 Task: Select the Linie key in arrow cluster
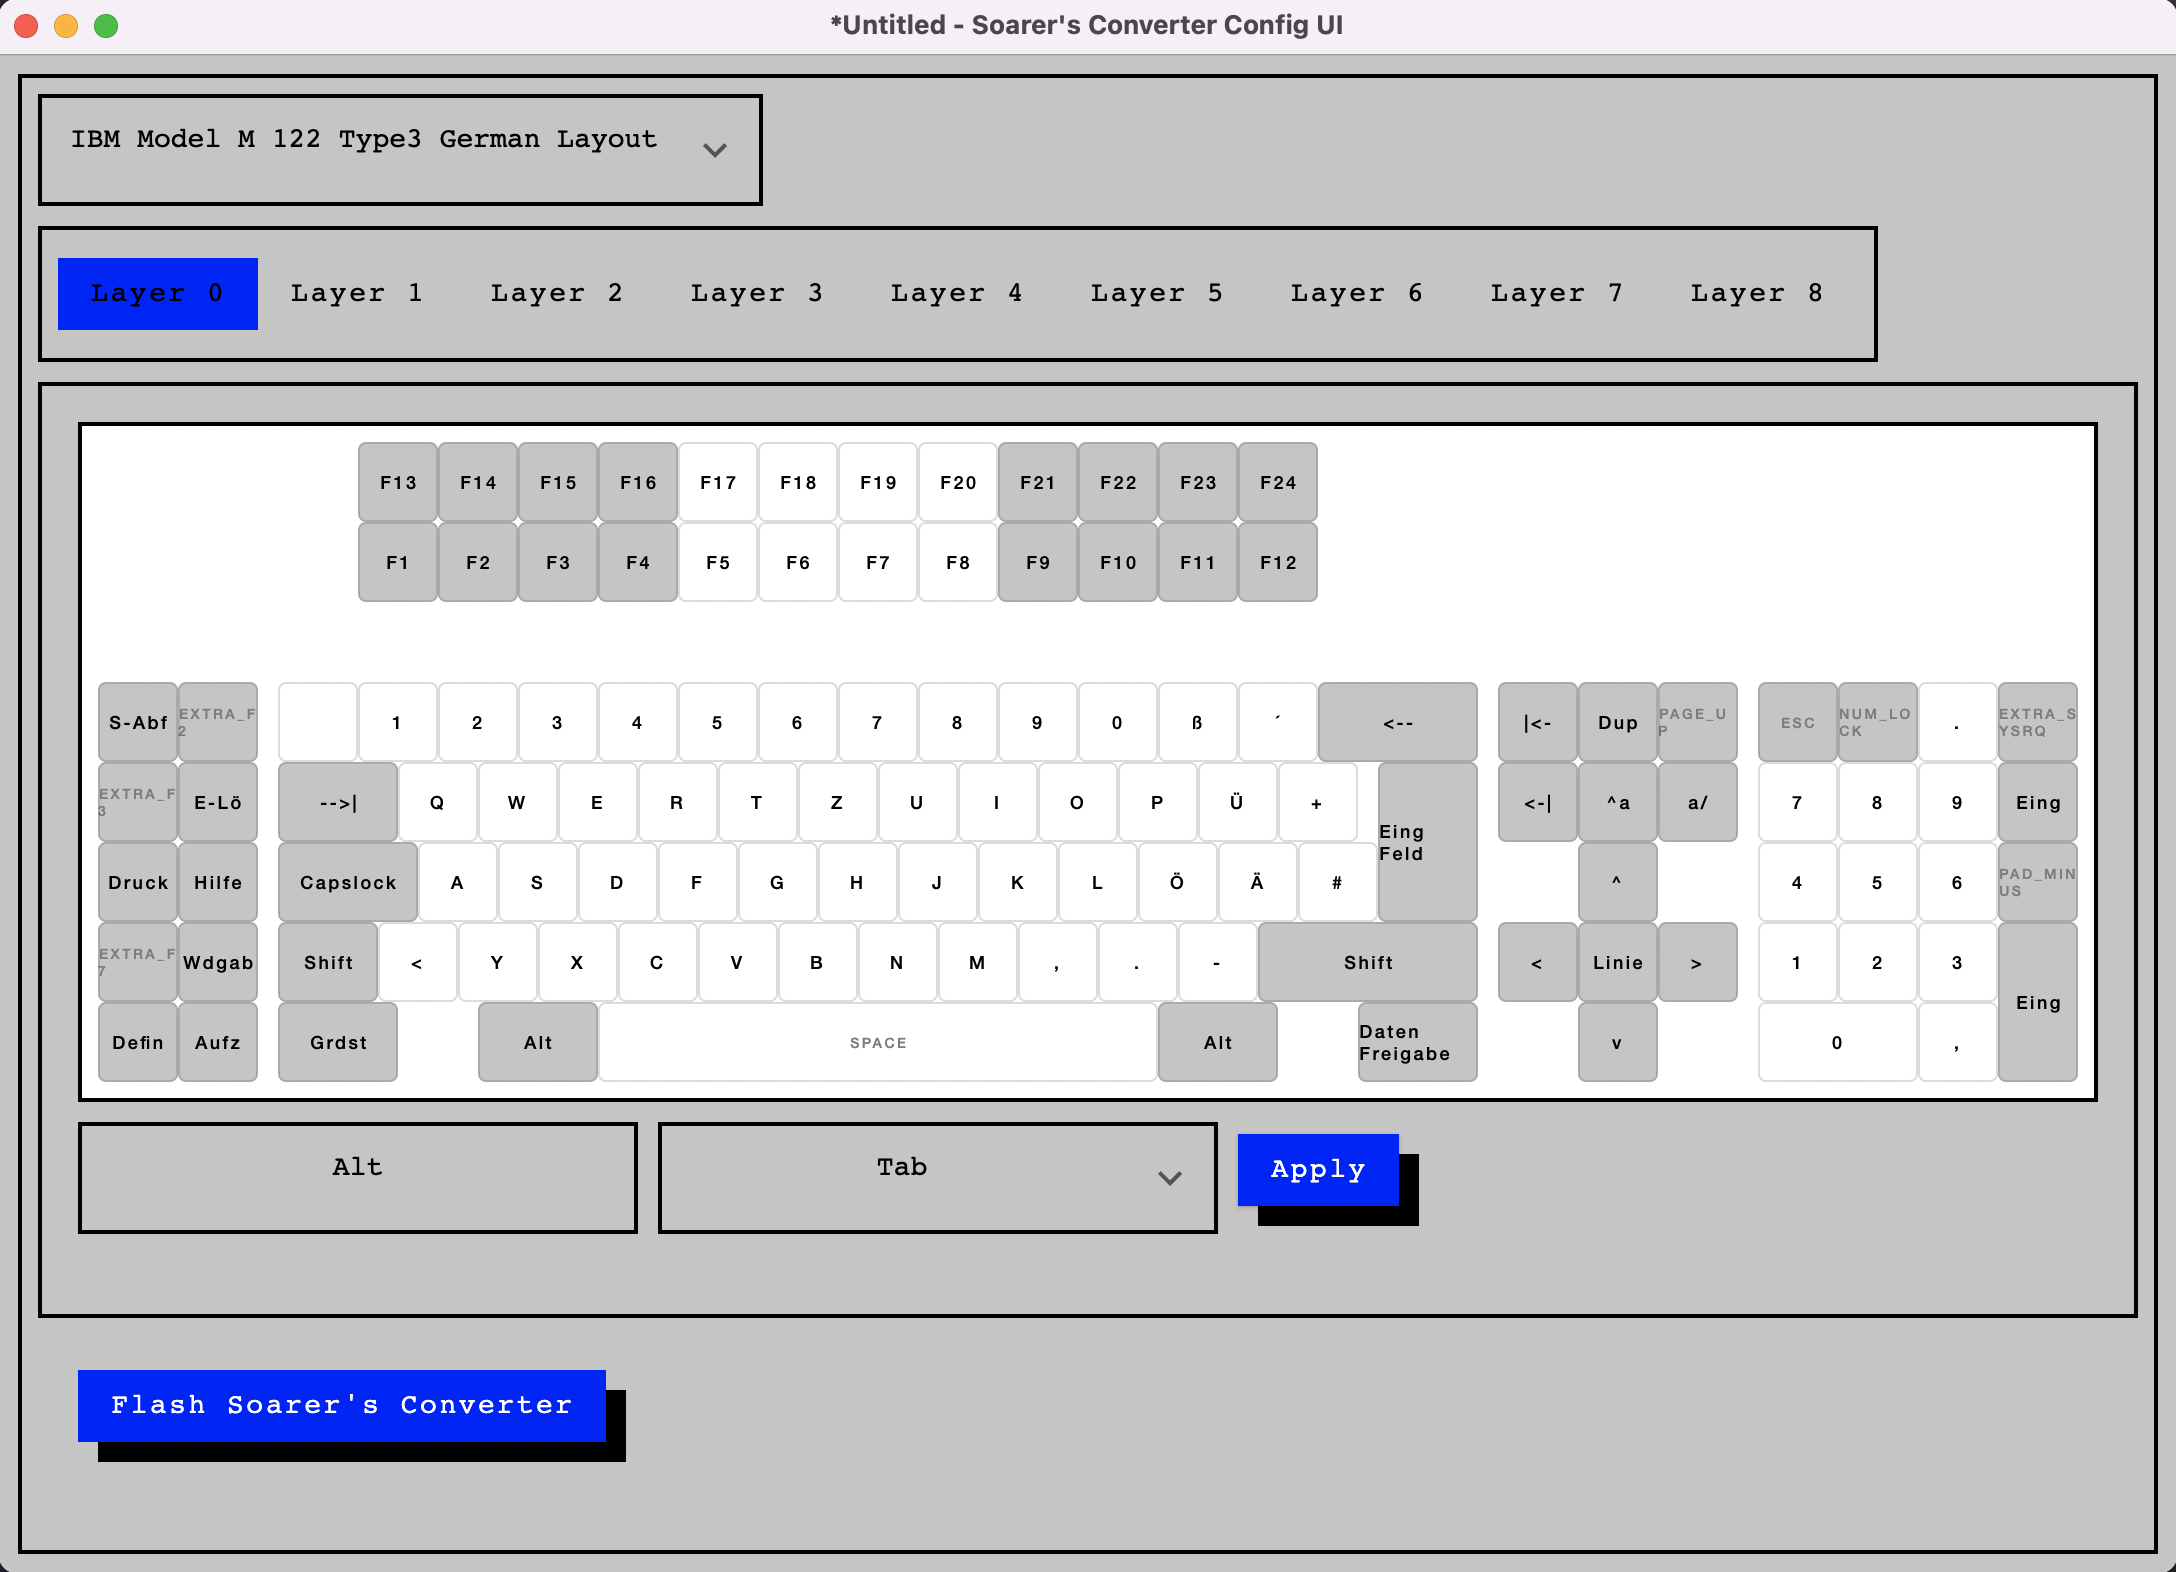(1617, 963)
